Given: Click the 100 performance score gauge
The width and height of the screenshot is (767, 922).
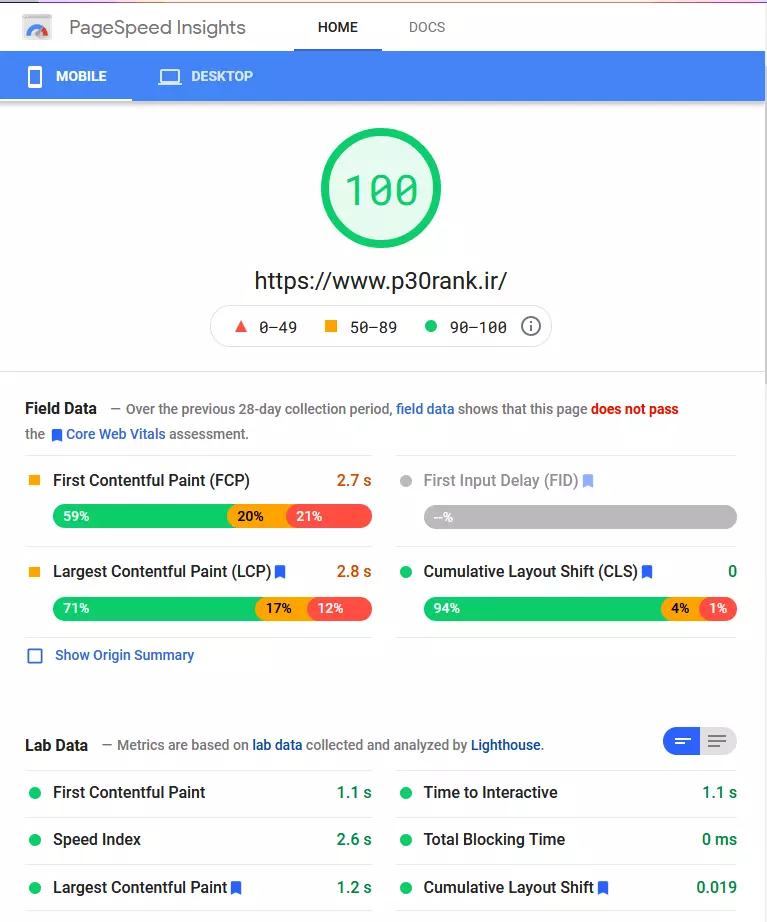Looking at the screenshot, I should [x=381, y=188].
